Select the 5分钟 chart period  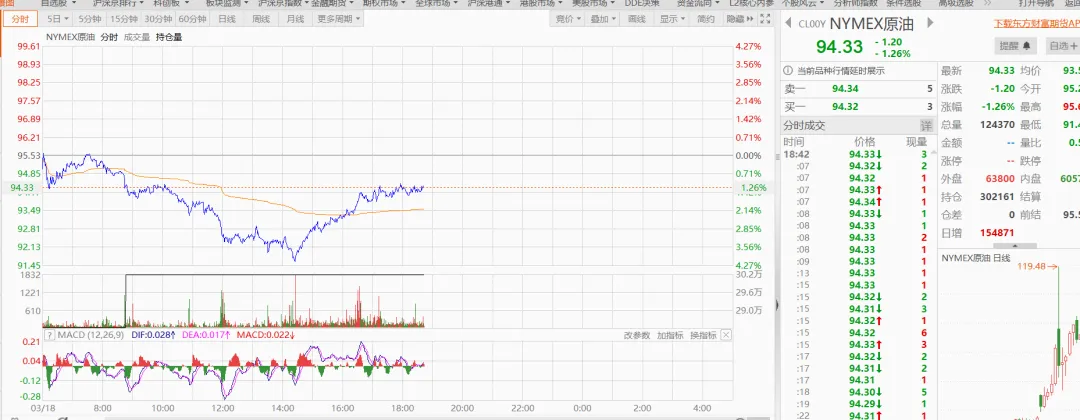coord(90,19)
